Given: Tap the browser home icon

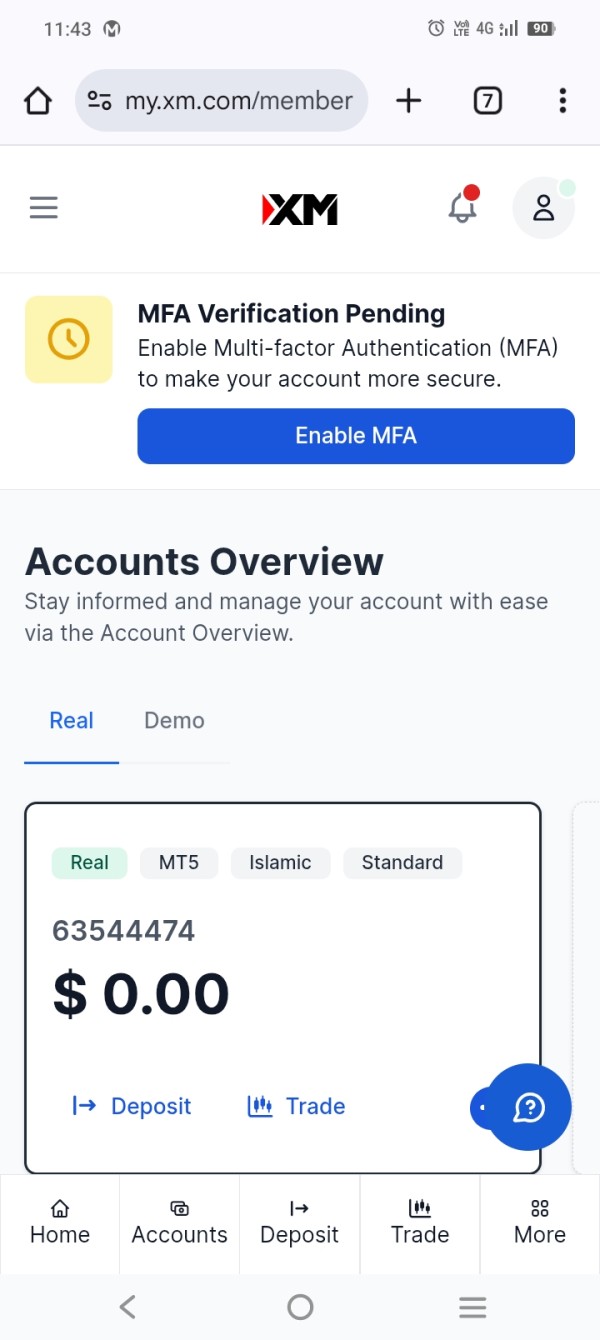Looking at the screenshot, I should [38, 101].
